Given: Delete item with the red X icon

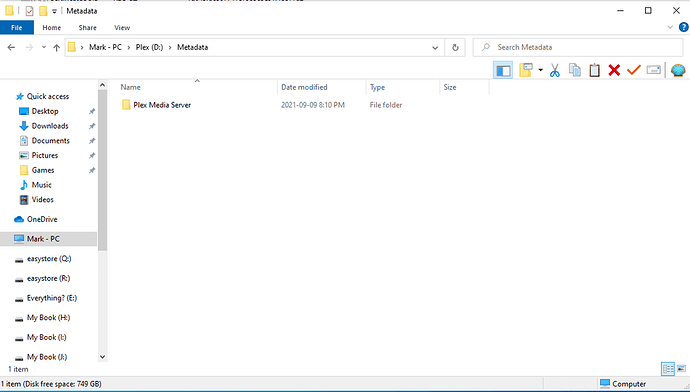Looking at the screenshot, I should pyautogui.click(x=614, y=70).
